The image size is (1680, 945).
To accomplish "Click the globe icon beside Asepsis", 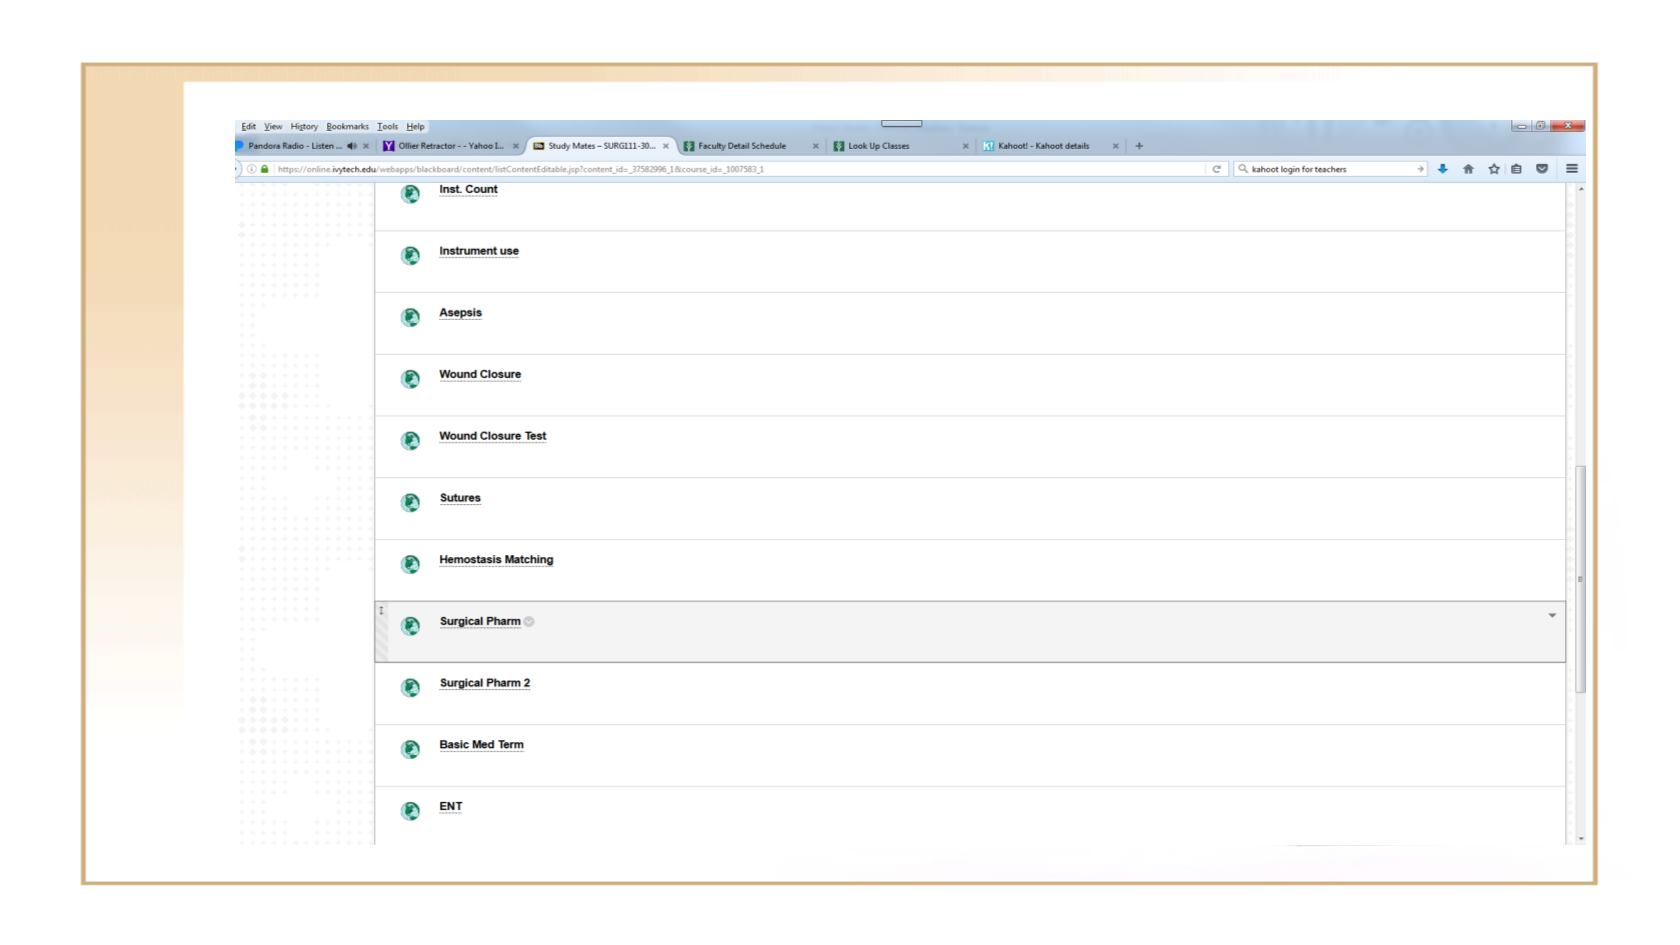I will click(x=410, y=317).
